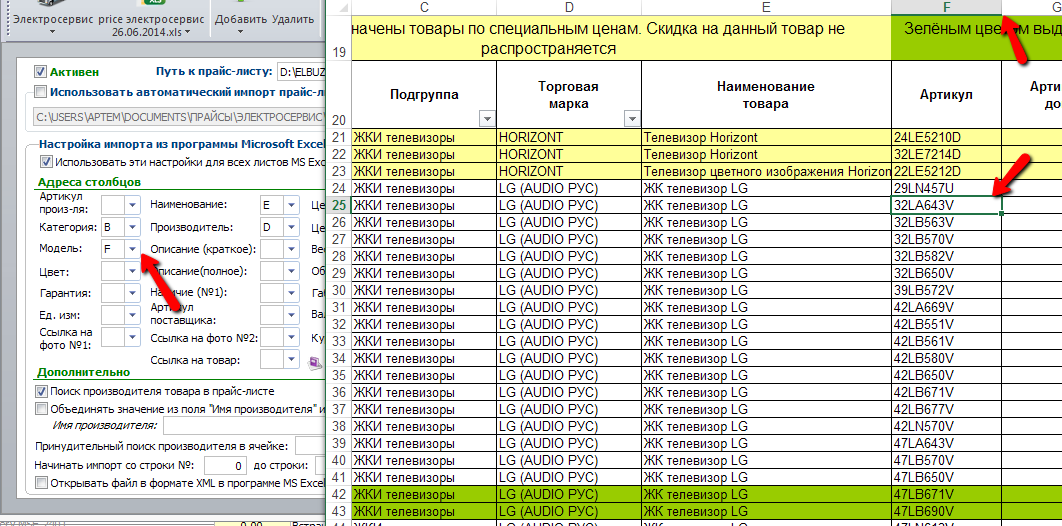Toggle Использовать эти настройки для всех листов checkbox
The image size is (1062, 526).
click(45, 162)
